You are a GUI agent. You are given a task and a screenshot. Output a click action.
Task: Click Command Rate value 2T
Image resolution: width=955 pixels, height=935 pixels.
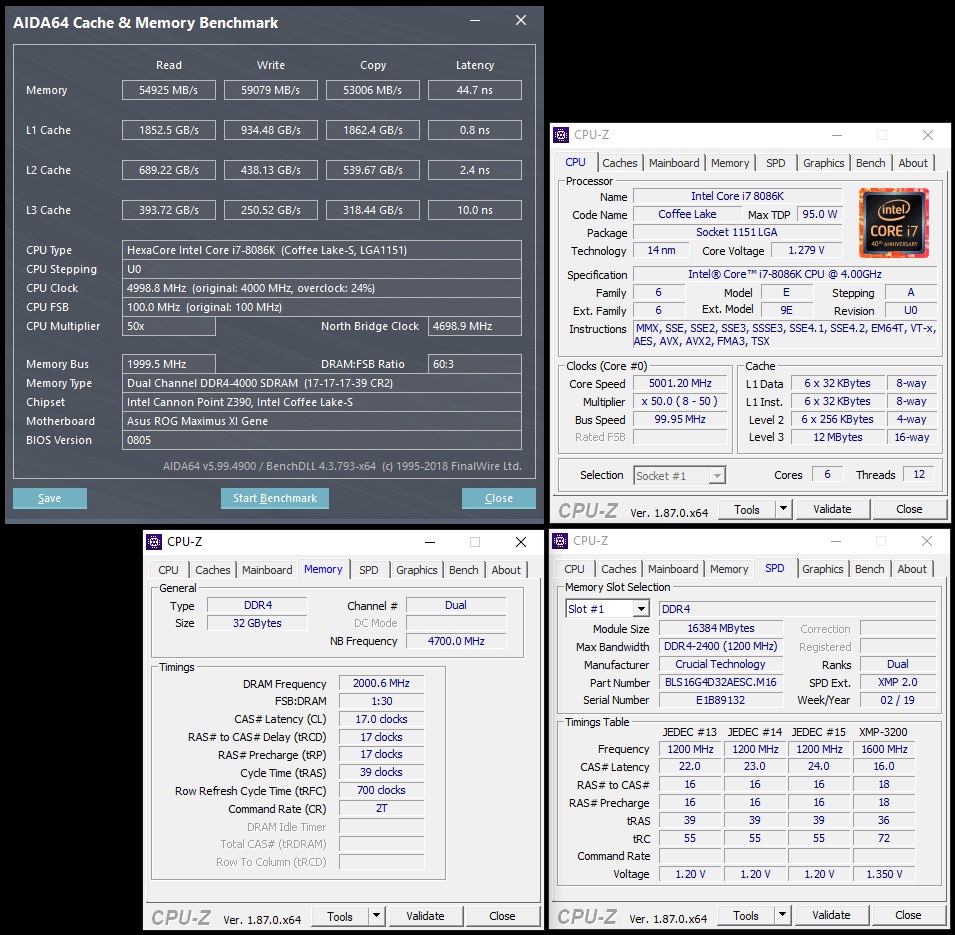coord(381,808)
